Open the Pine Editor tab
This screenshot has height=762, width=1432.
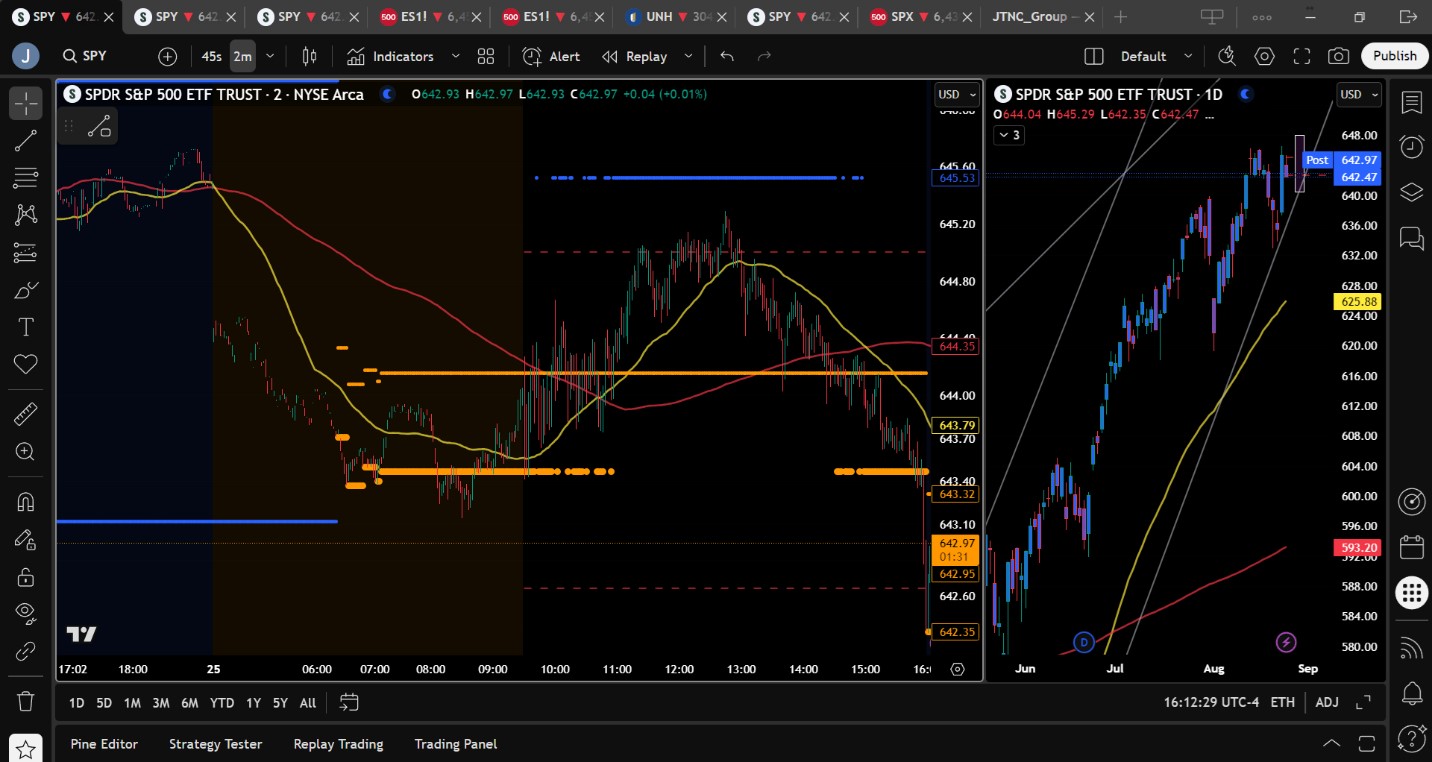(104, 744)
